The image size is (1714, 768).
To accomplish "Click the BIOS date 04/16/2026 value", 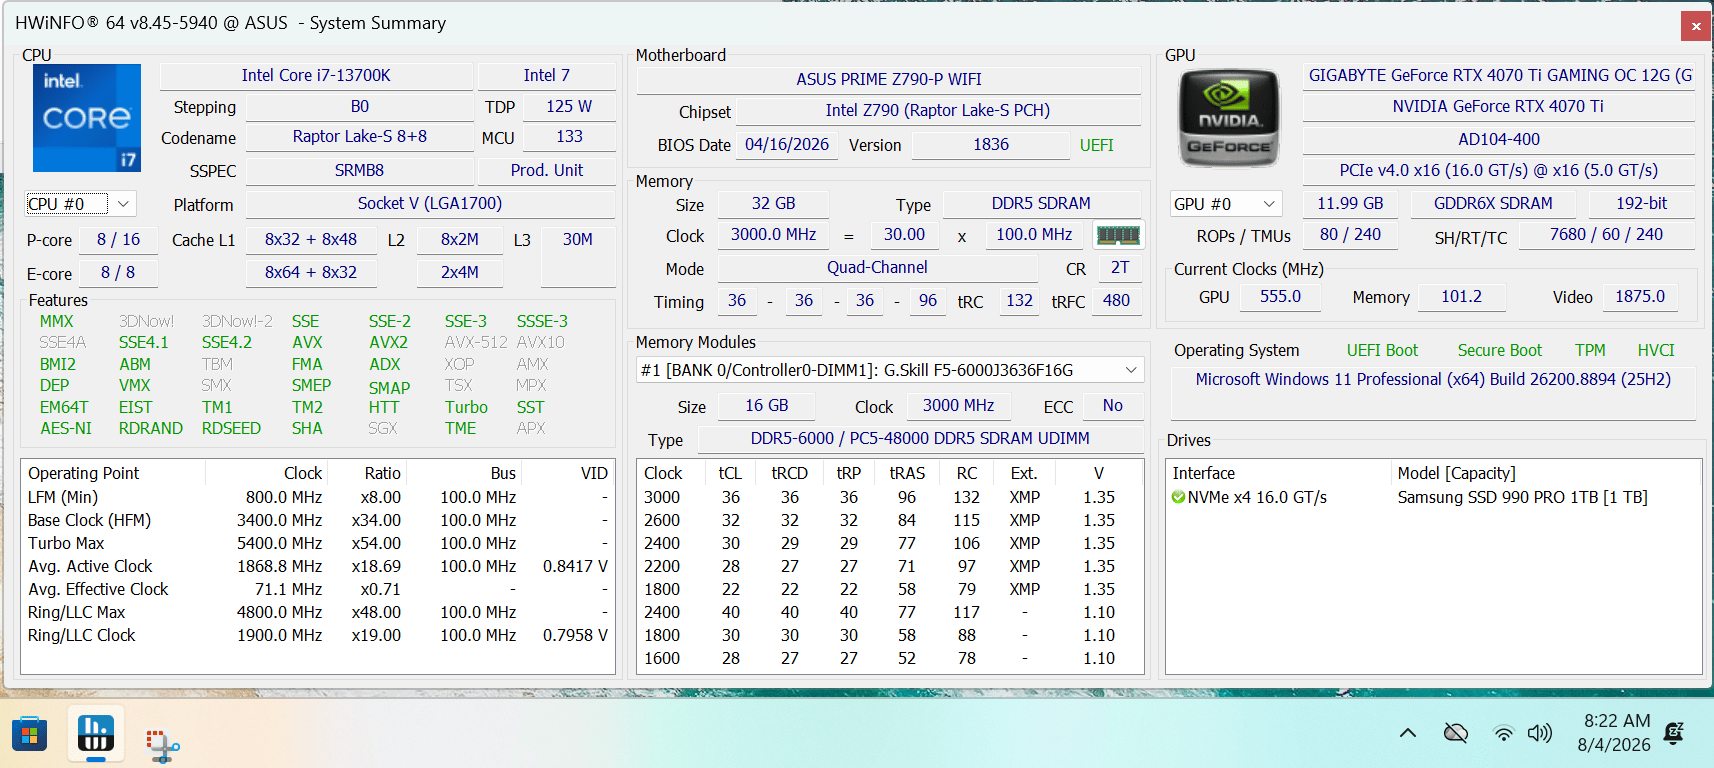I will (x=787, y=145).
